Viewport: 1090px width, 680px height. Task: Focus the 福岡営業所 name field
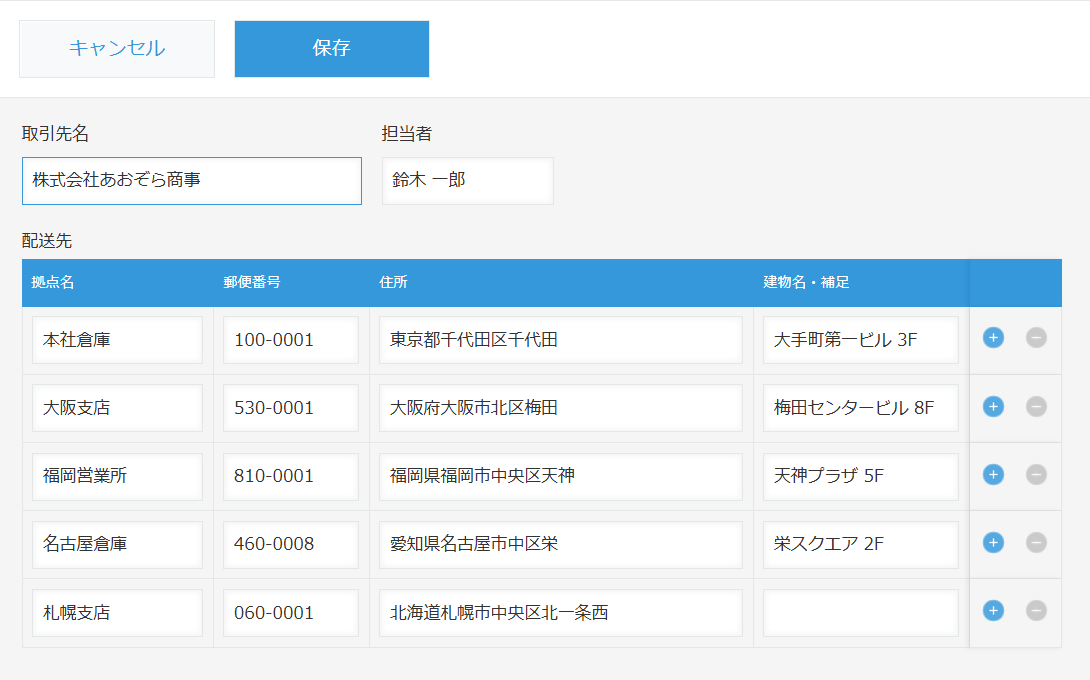pos(117,476)
